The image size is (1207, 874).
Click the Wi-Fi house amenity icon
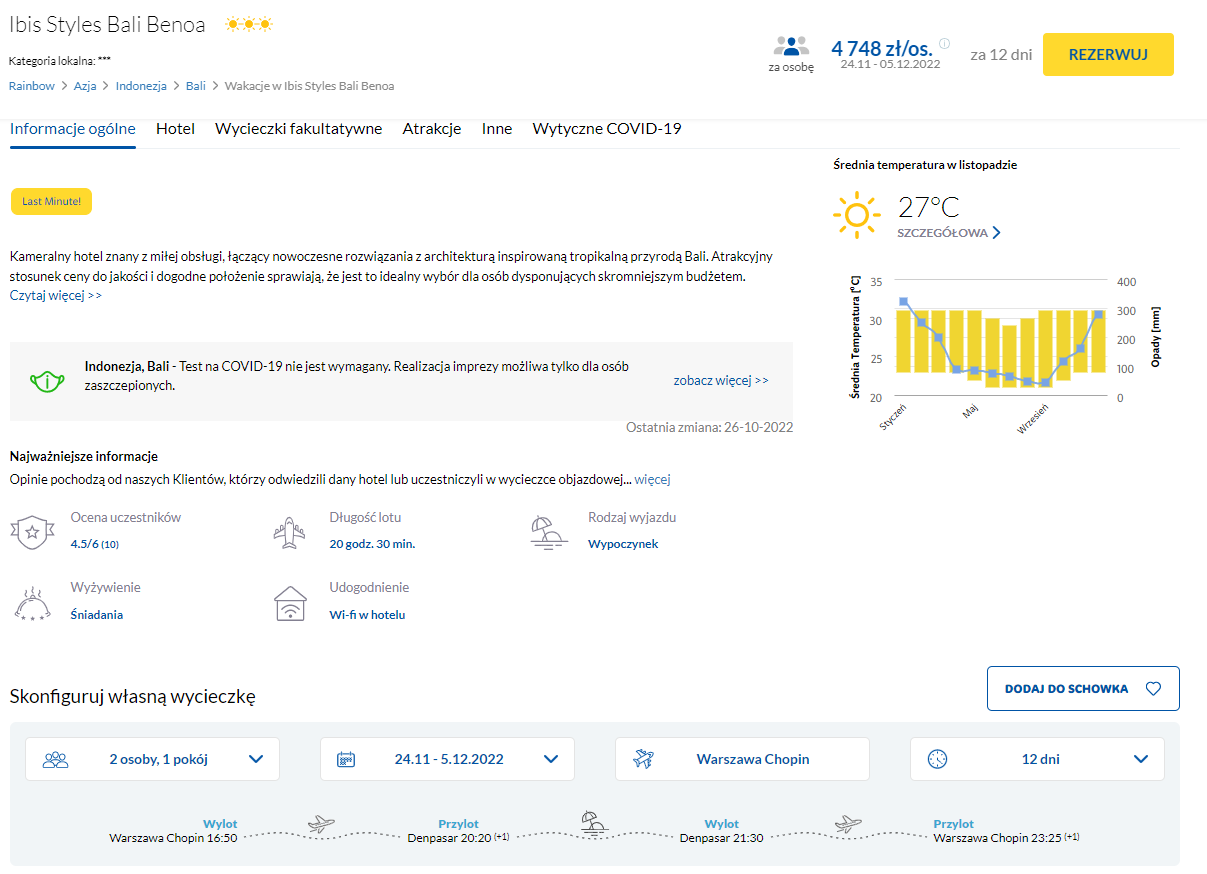(x=289, y=604)
